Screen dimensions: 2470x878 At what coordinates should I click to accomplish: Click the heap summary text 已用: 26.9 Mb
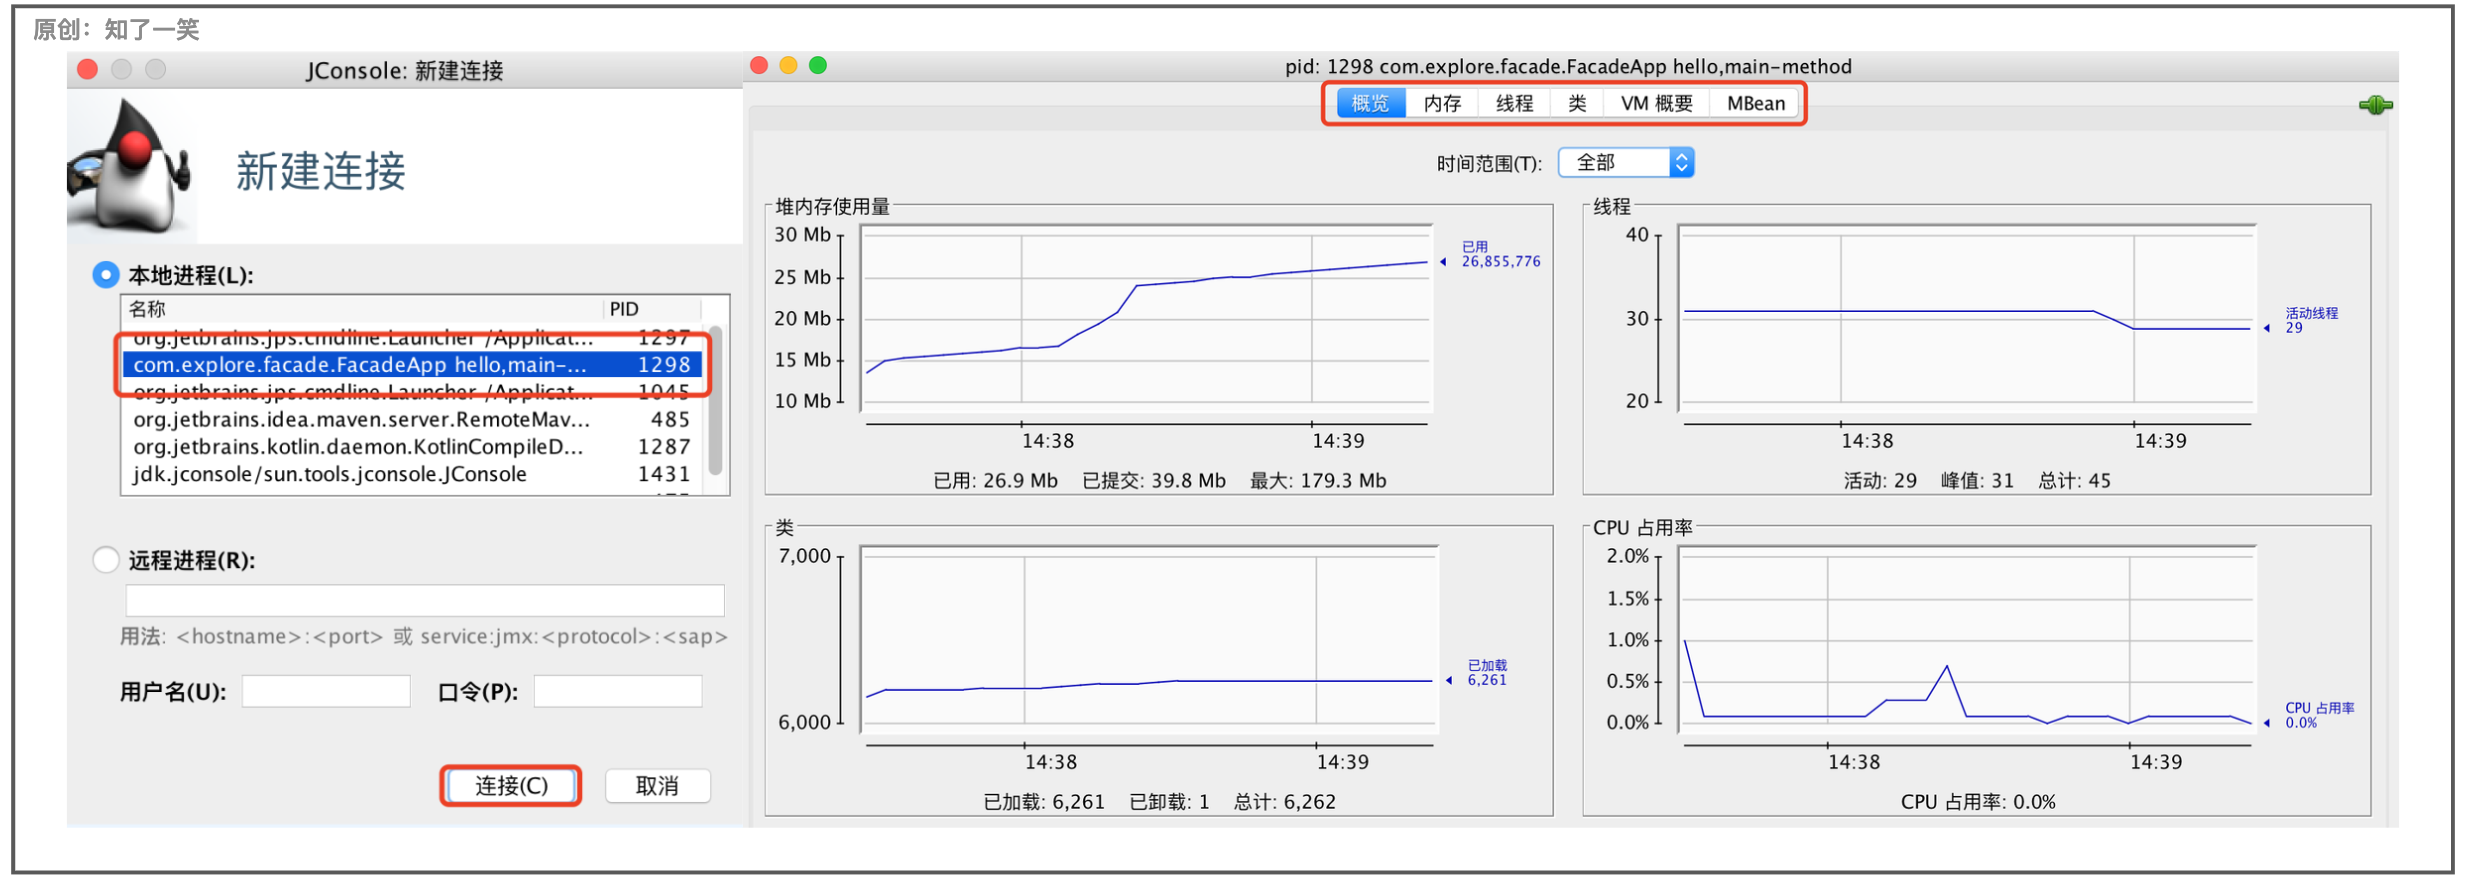click(995, 481)
